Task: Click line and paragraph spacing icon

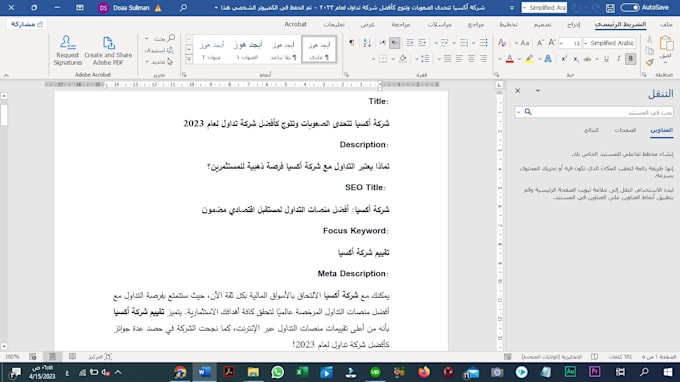Action: pos(425,59)
